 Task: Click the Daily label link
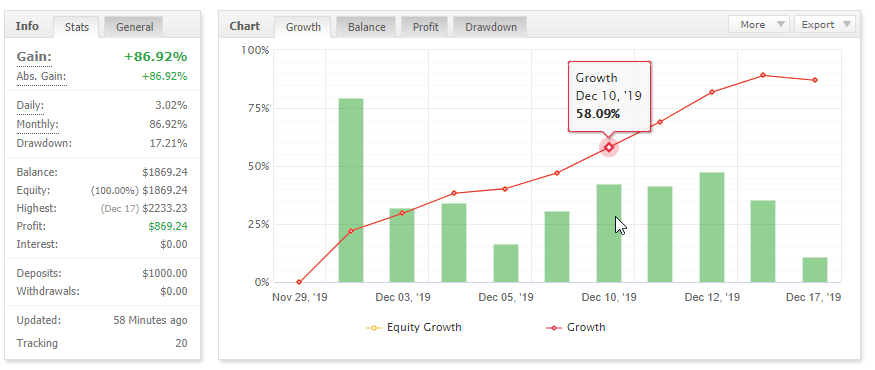click(x=30, y=105)
